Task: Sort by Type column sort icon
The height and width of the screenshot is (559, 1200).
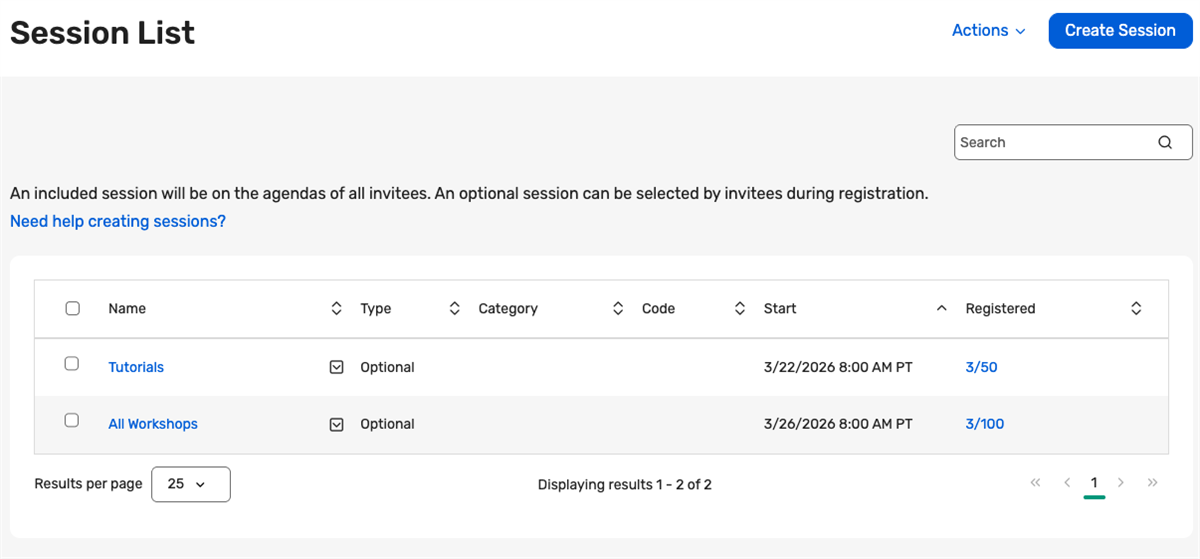Action: 454,309
